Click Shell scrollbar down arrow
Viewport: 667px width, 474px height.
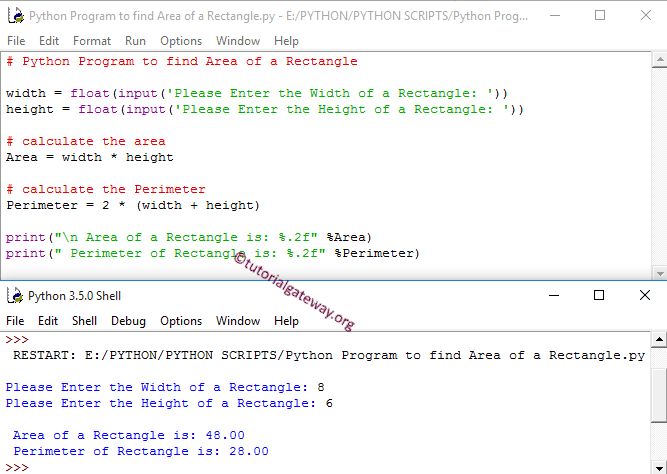point(659,468)
